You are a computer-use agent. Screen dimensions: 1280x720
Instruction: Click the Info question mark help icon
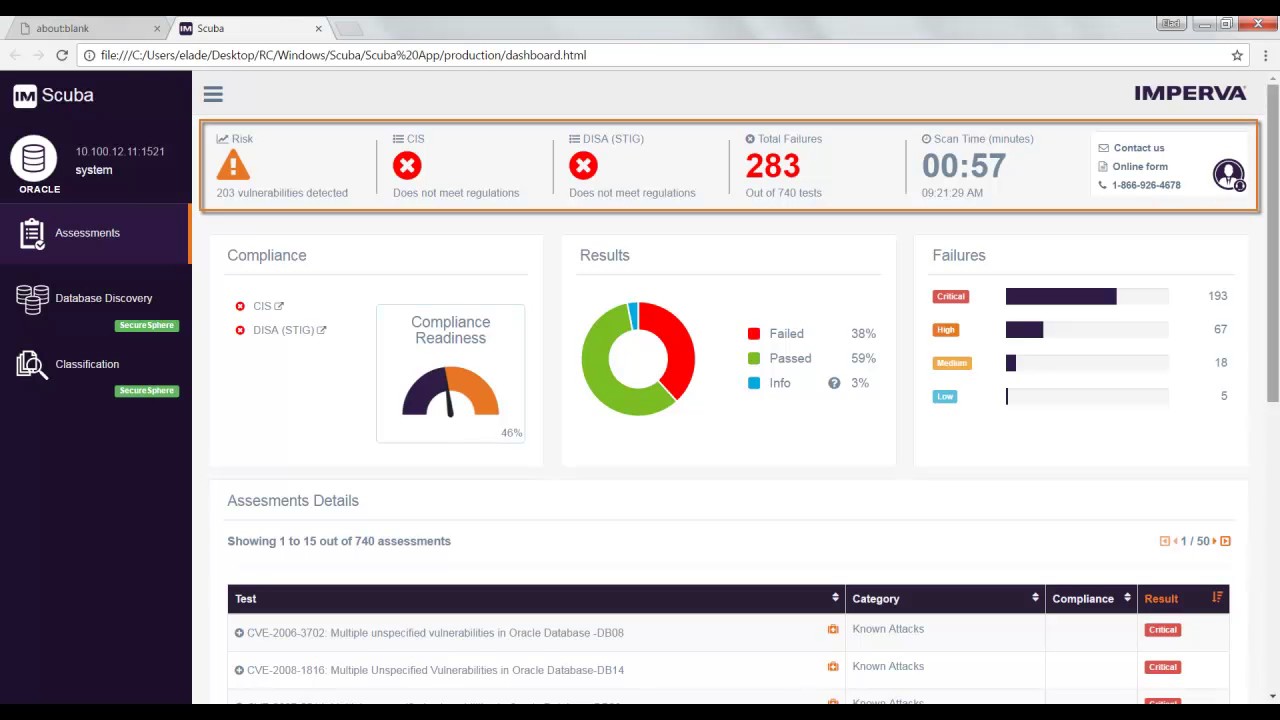(x=834, y=383)
